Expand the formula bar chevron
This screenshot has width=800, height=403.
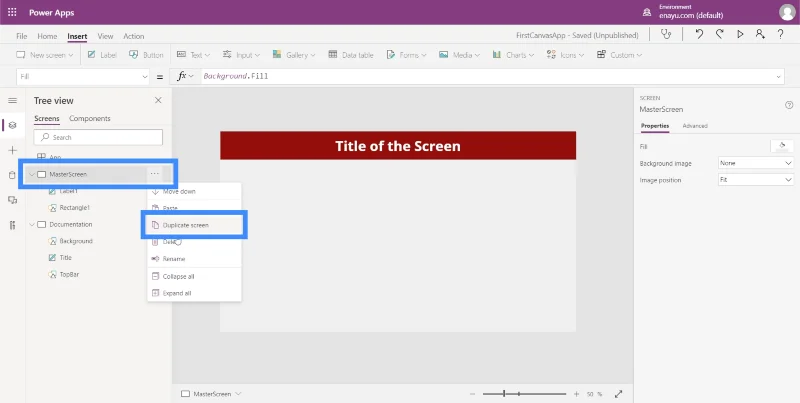(779, 77)
